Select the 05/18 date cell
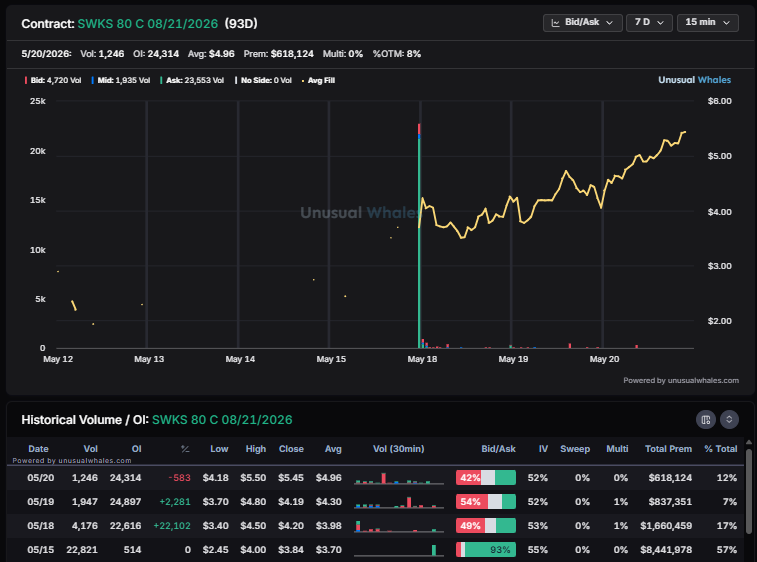 [41, 525]
